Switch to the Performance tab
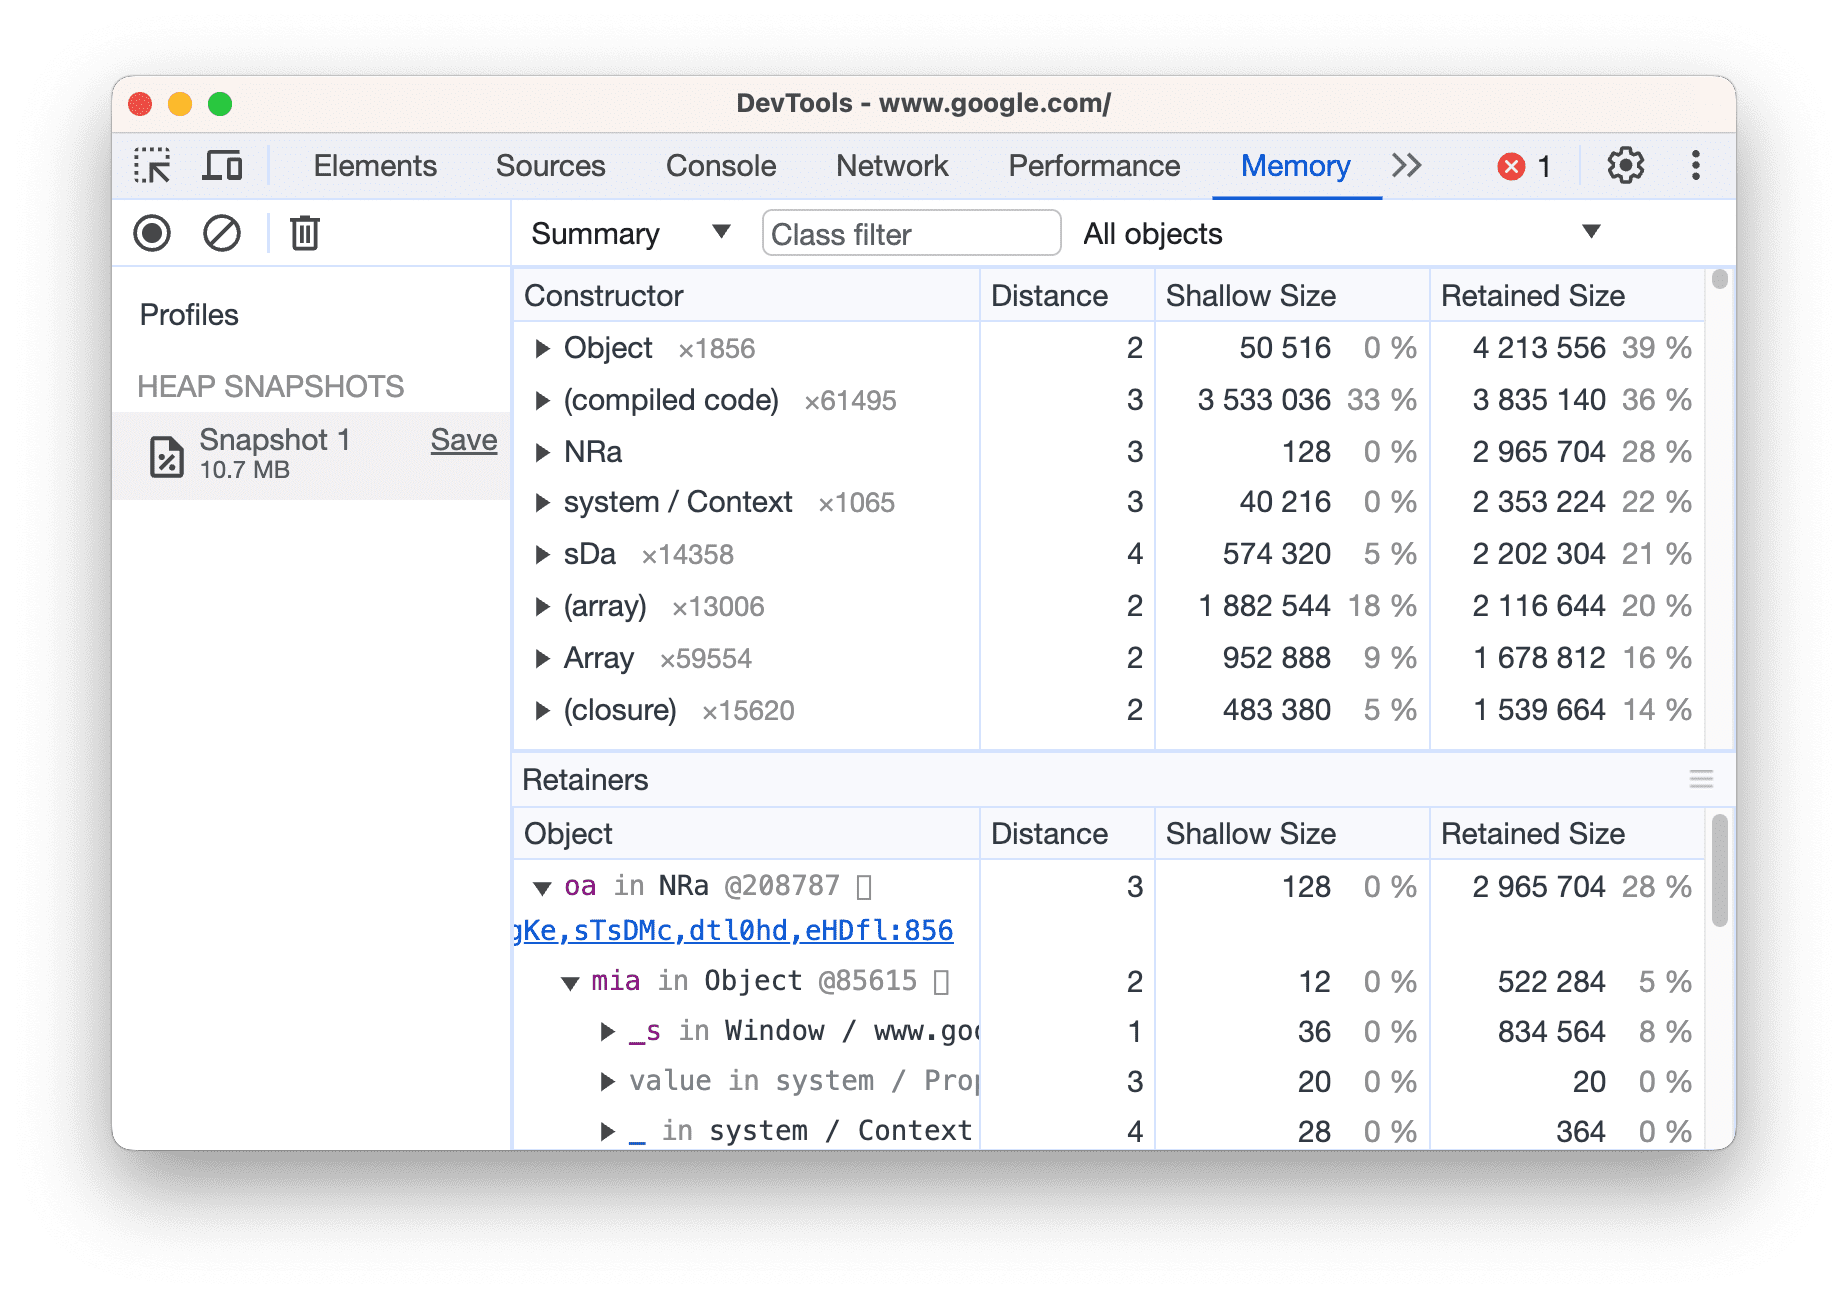The height and width of the screenshot is (1298, 1848). click(x=1093, y=165)
